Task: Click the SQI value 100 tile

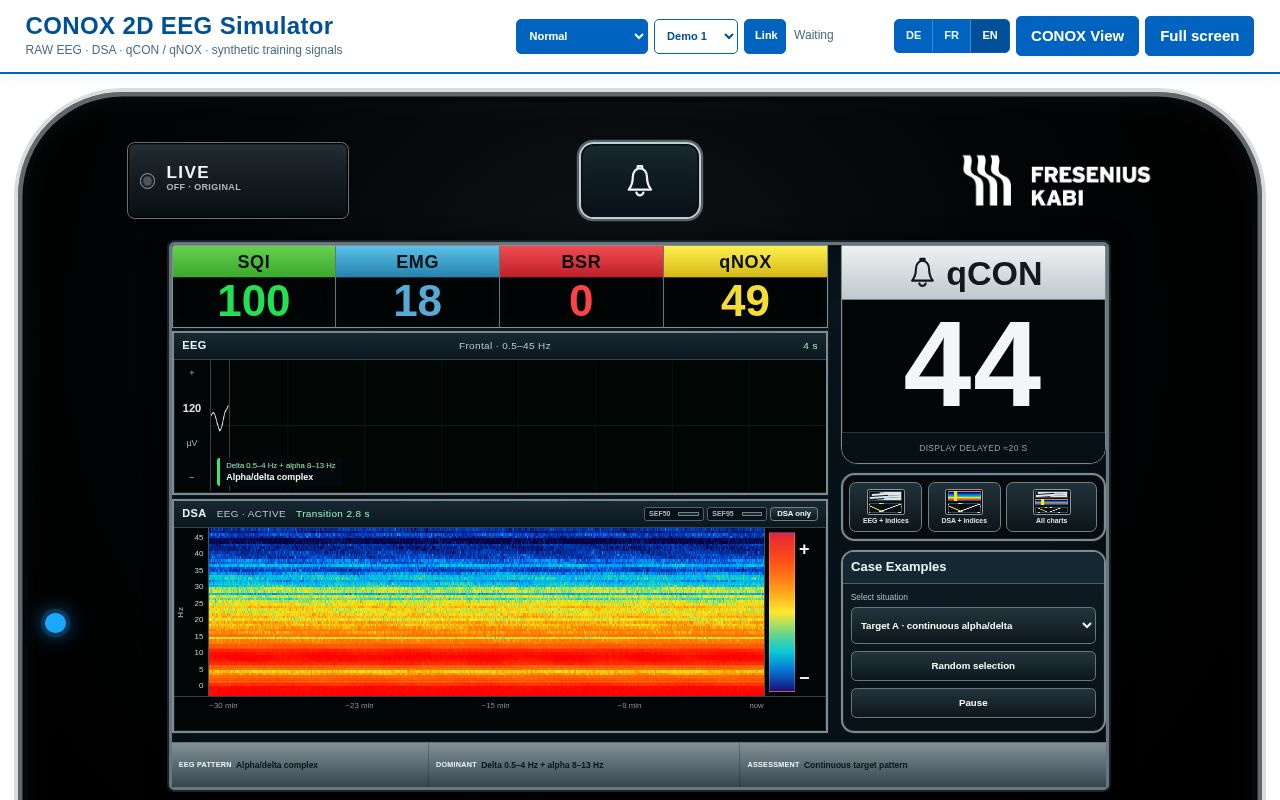Action: (x=254, y=287)
